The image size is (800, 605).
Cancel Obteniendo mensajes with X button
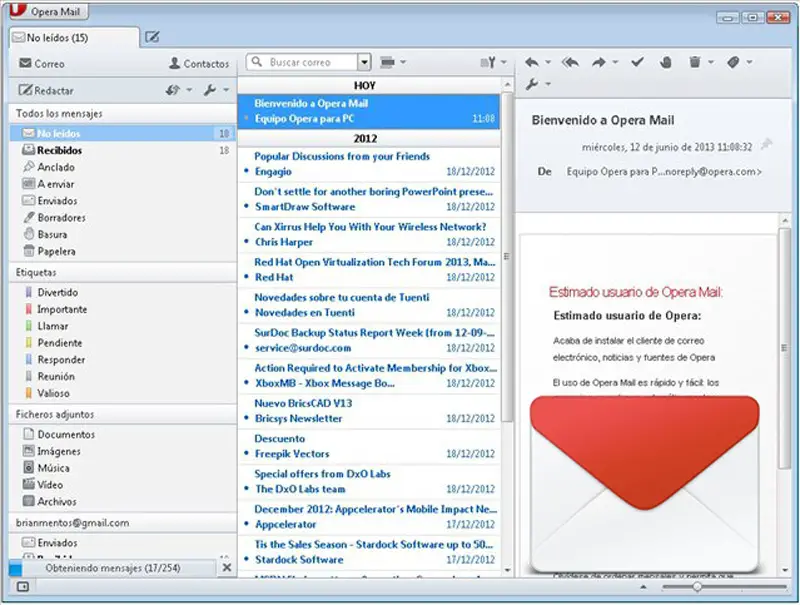click(x=227, y=567)
